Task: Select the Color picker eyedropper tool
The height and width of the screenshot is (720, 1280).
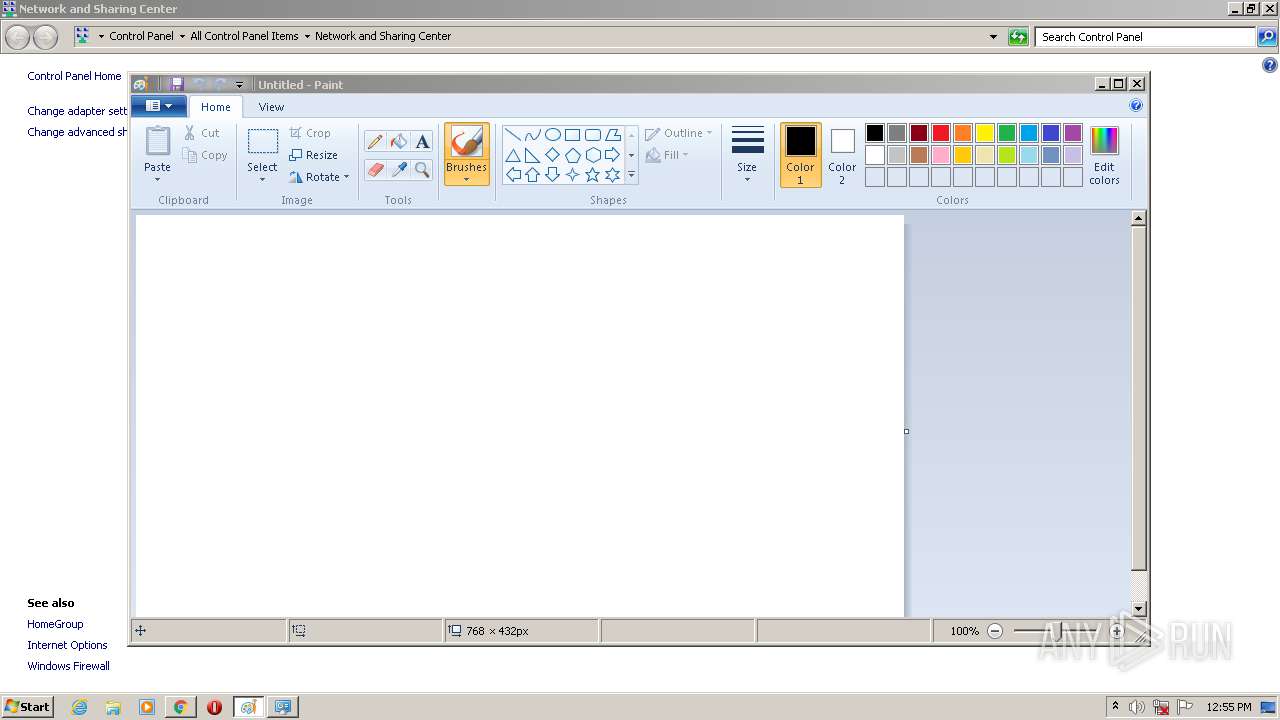Action: tap(399, 170)
